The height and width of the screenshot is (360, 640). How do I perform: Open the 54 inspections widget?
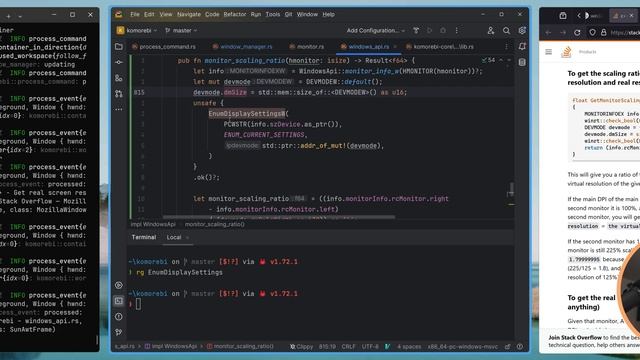[x=488, y=60]
